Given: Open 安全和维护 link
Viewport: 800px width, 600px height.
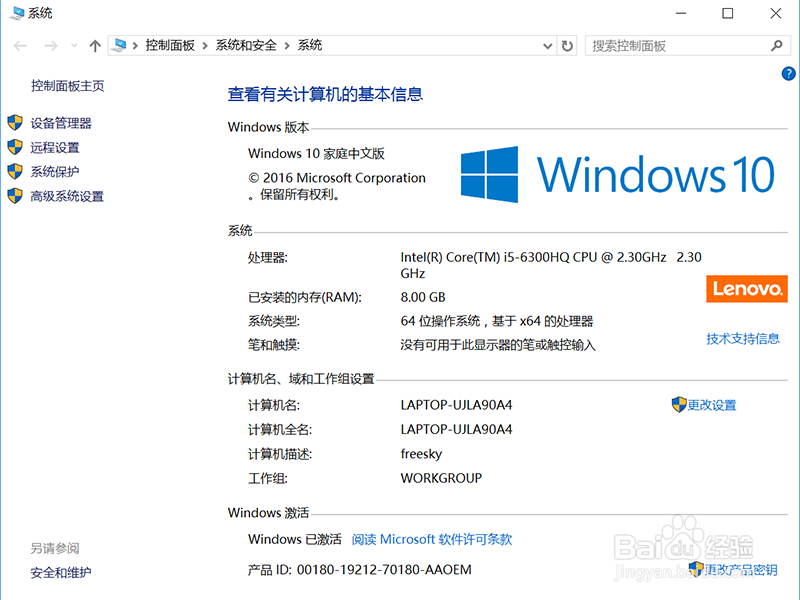Looking at the screenshot, I should tap(61, 572).
